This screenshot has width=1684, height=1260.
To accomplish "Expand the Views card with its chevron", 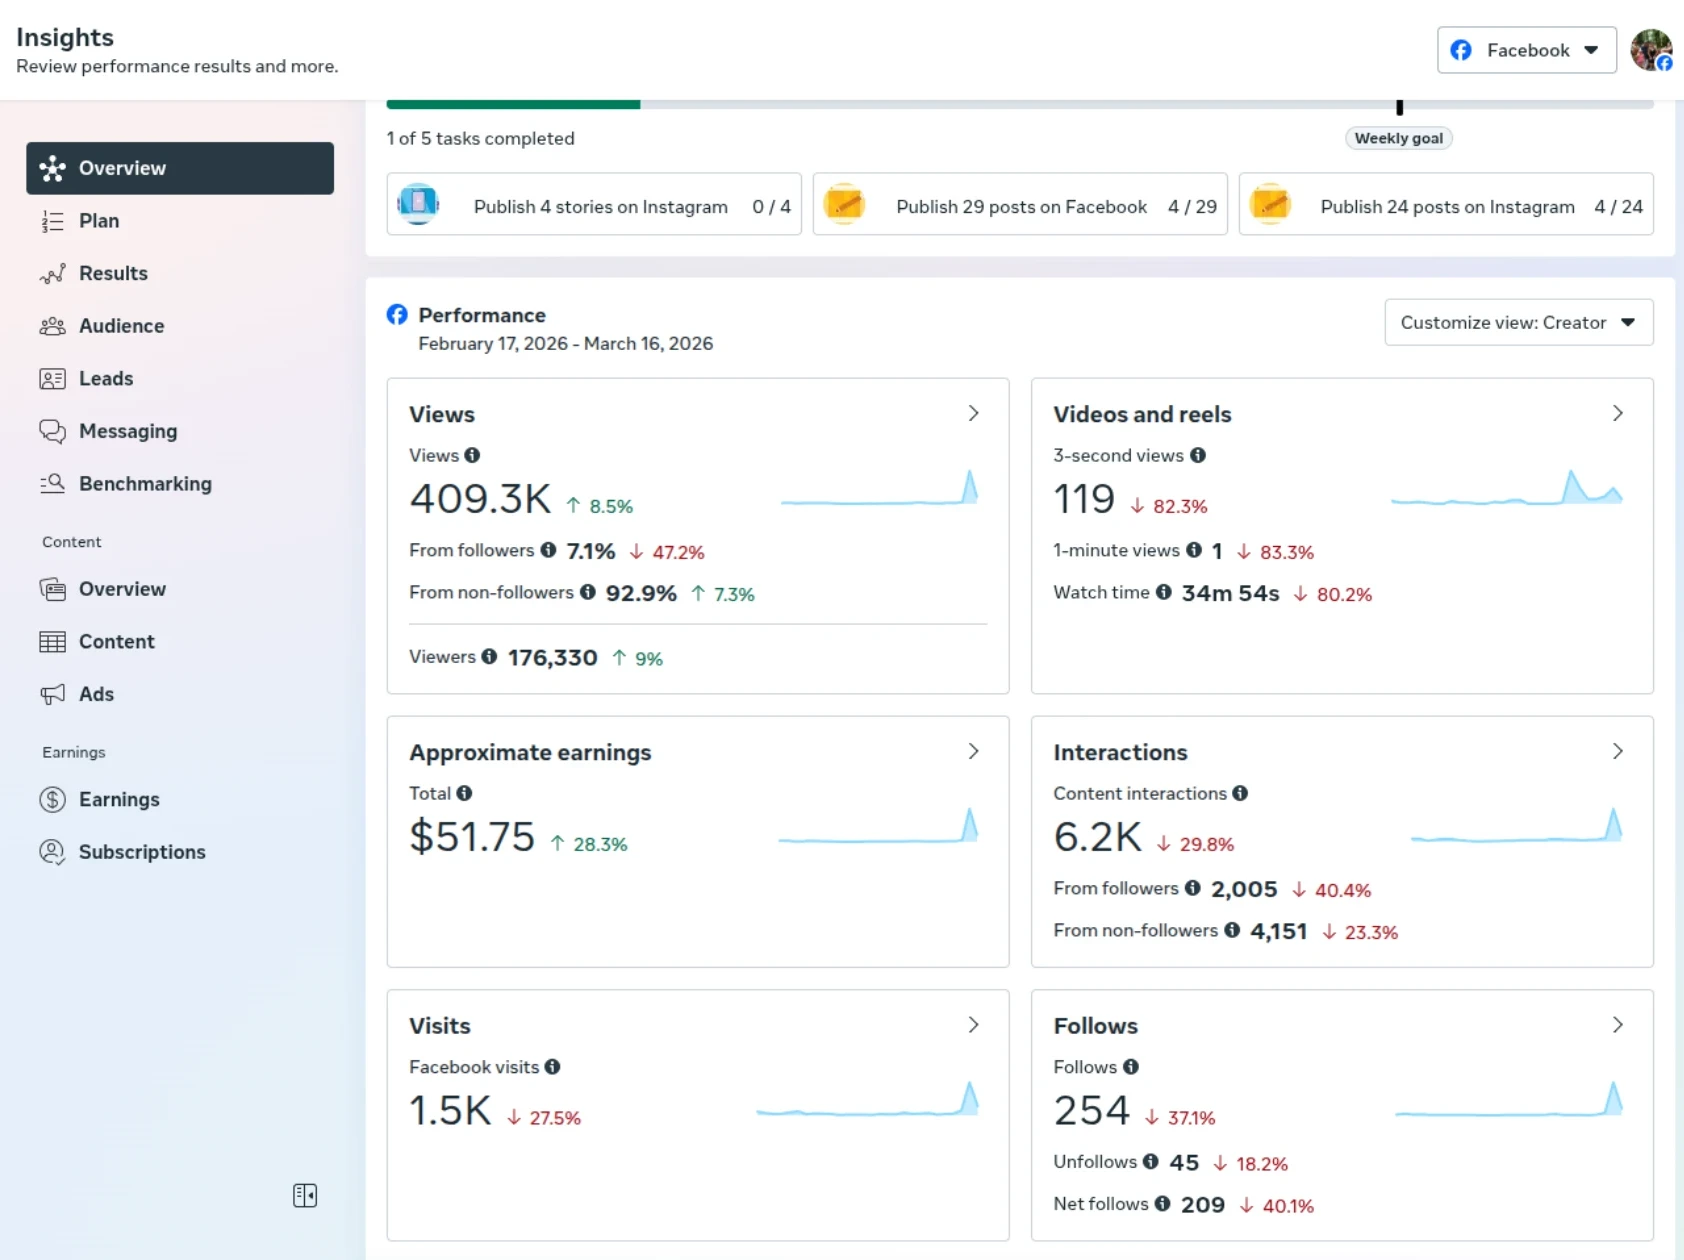I will click(x=973, y=414).
